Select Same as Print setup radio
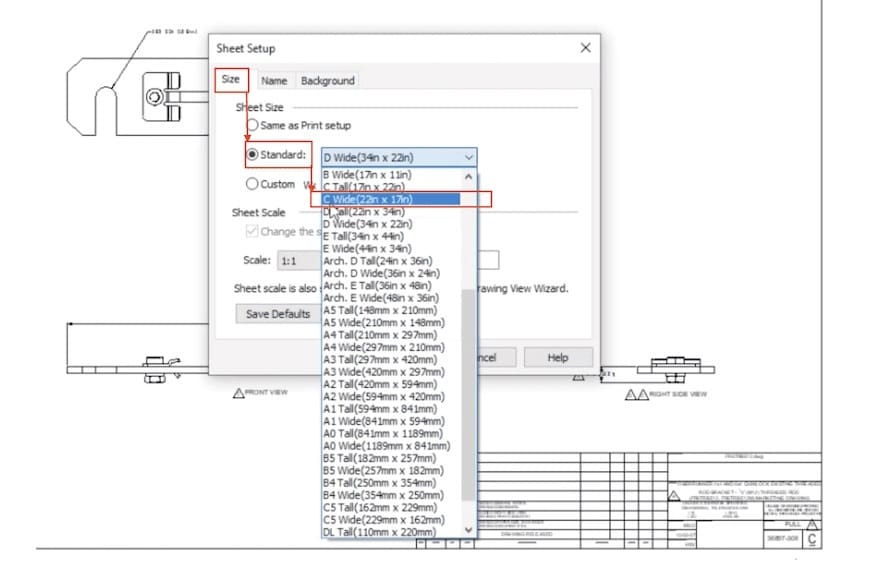 point(252,125)
